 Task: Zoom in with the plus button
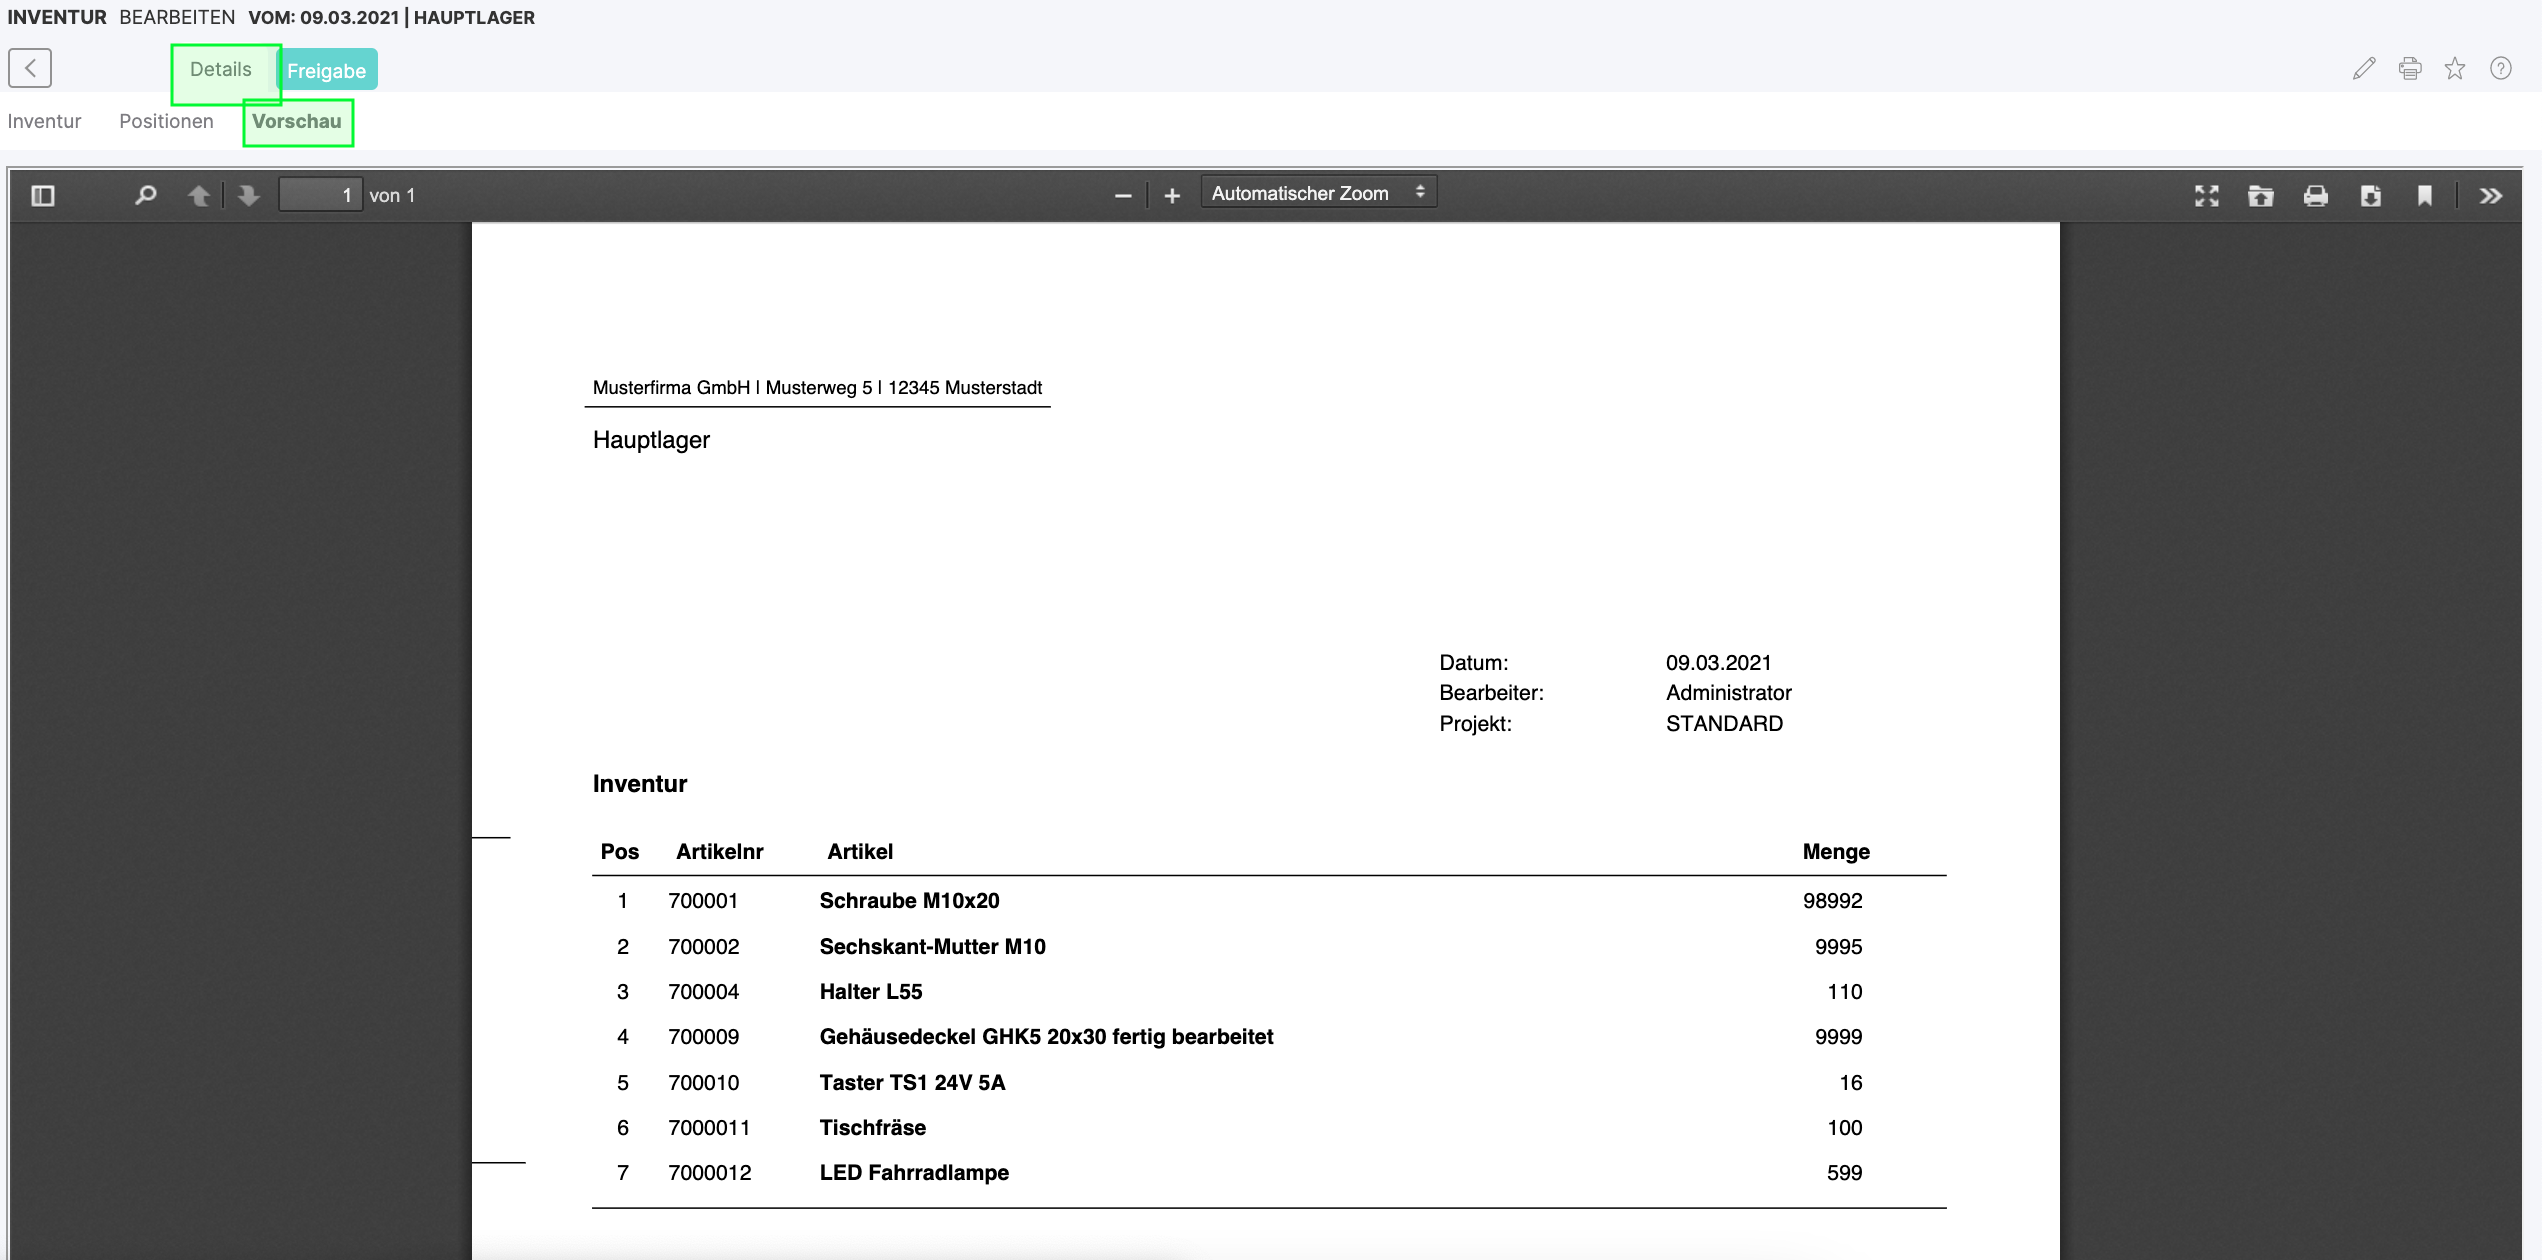pos(1172,196)
